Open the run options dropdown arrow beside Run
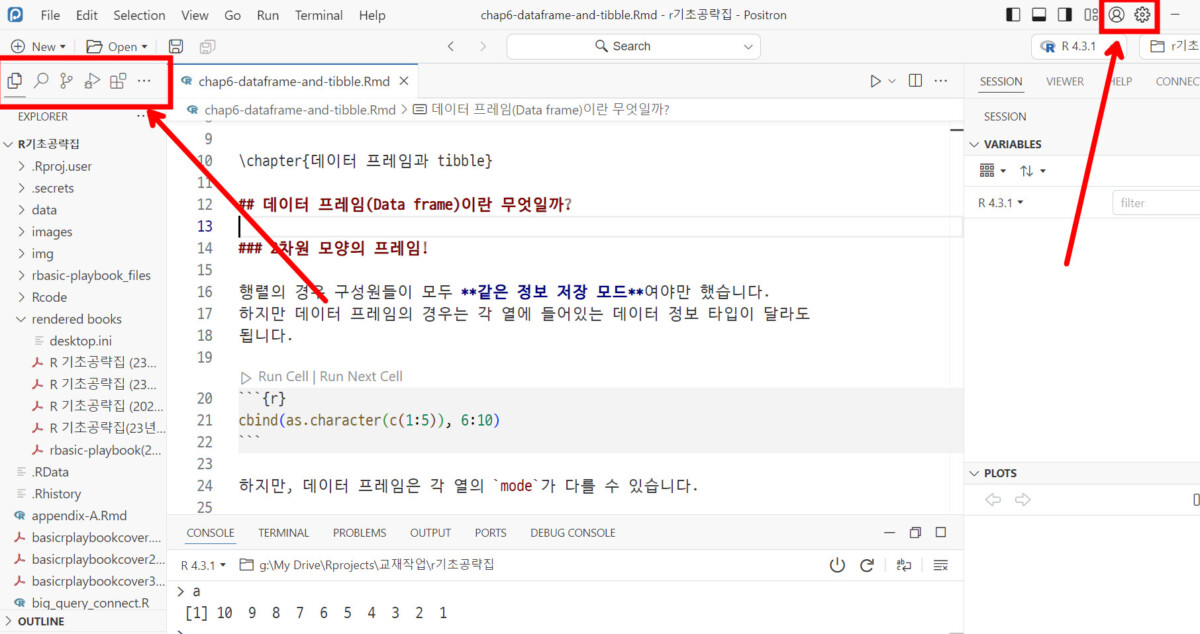 pos(892,81)
